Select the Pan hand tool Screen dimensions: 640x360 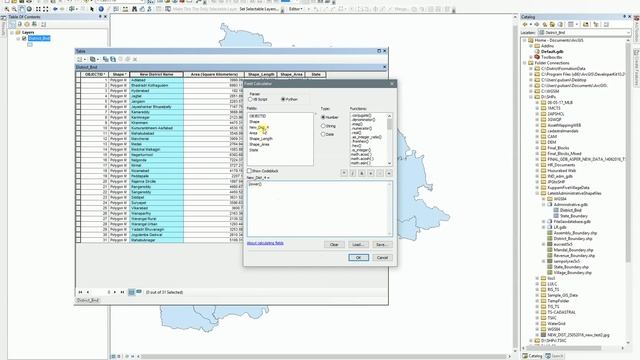(22, 9)
